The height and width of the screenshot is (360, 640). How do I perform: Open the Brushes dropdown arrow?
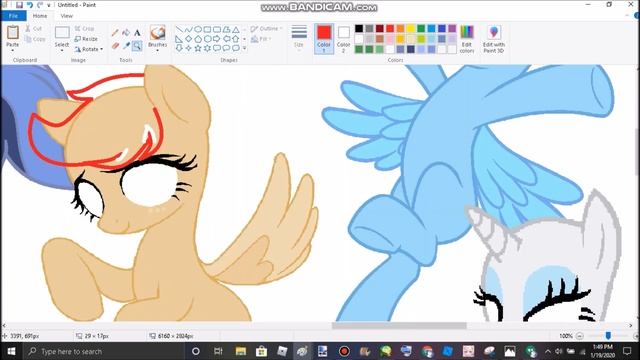coord(158,50)
